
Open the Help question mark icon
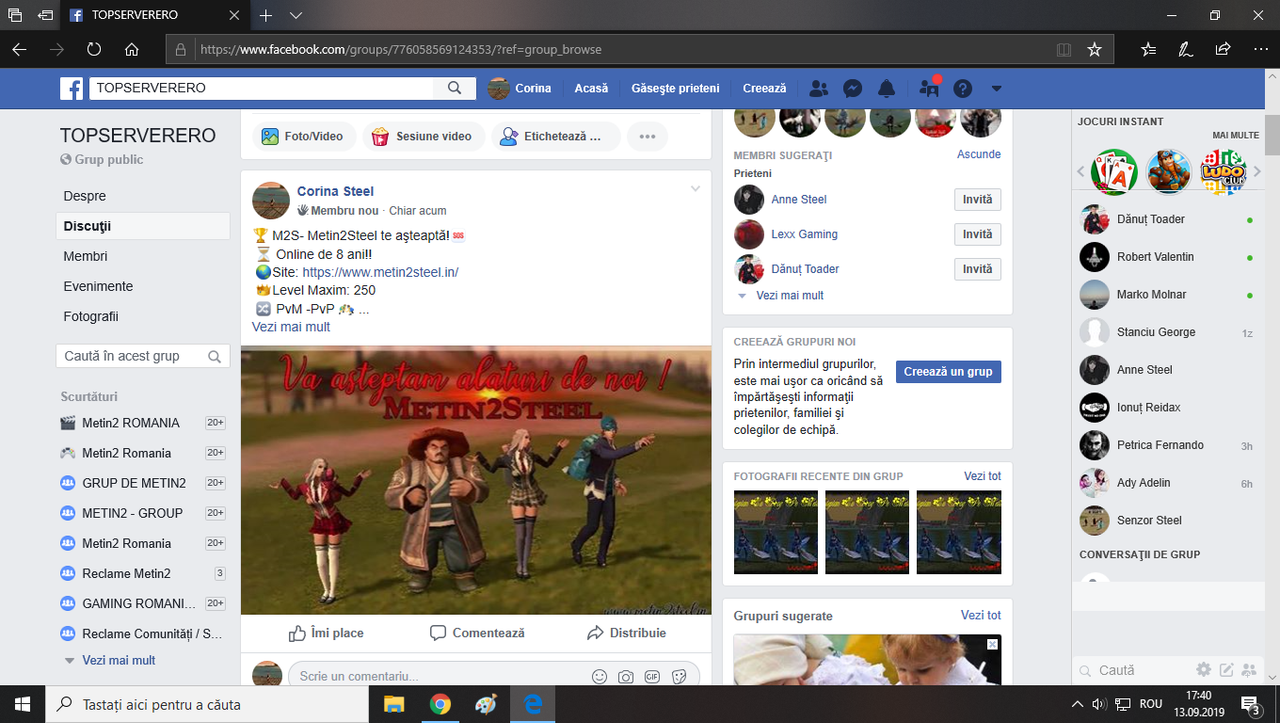963,89
